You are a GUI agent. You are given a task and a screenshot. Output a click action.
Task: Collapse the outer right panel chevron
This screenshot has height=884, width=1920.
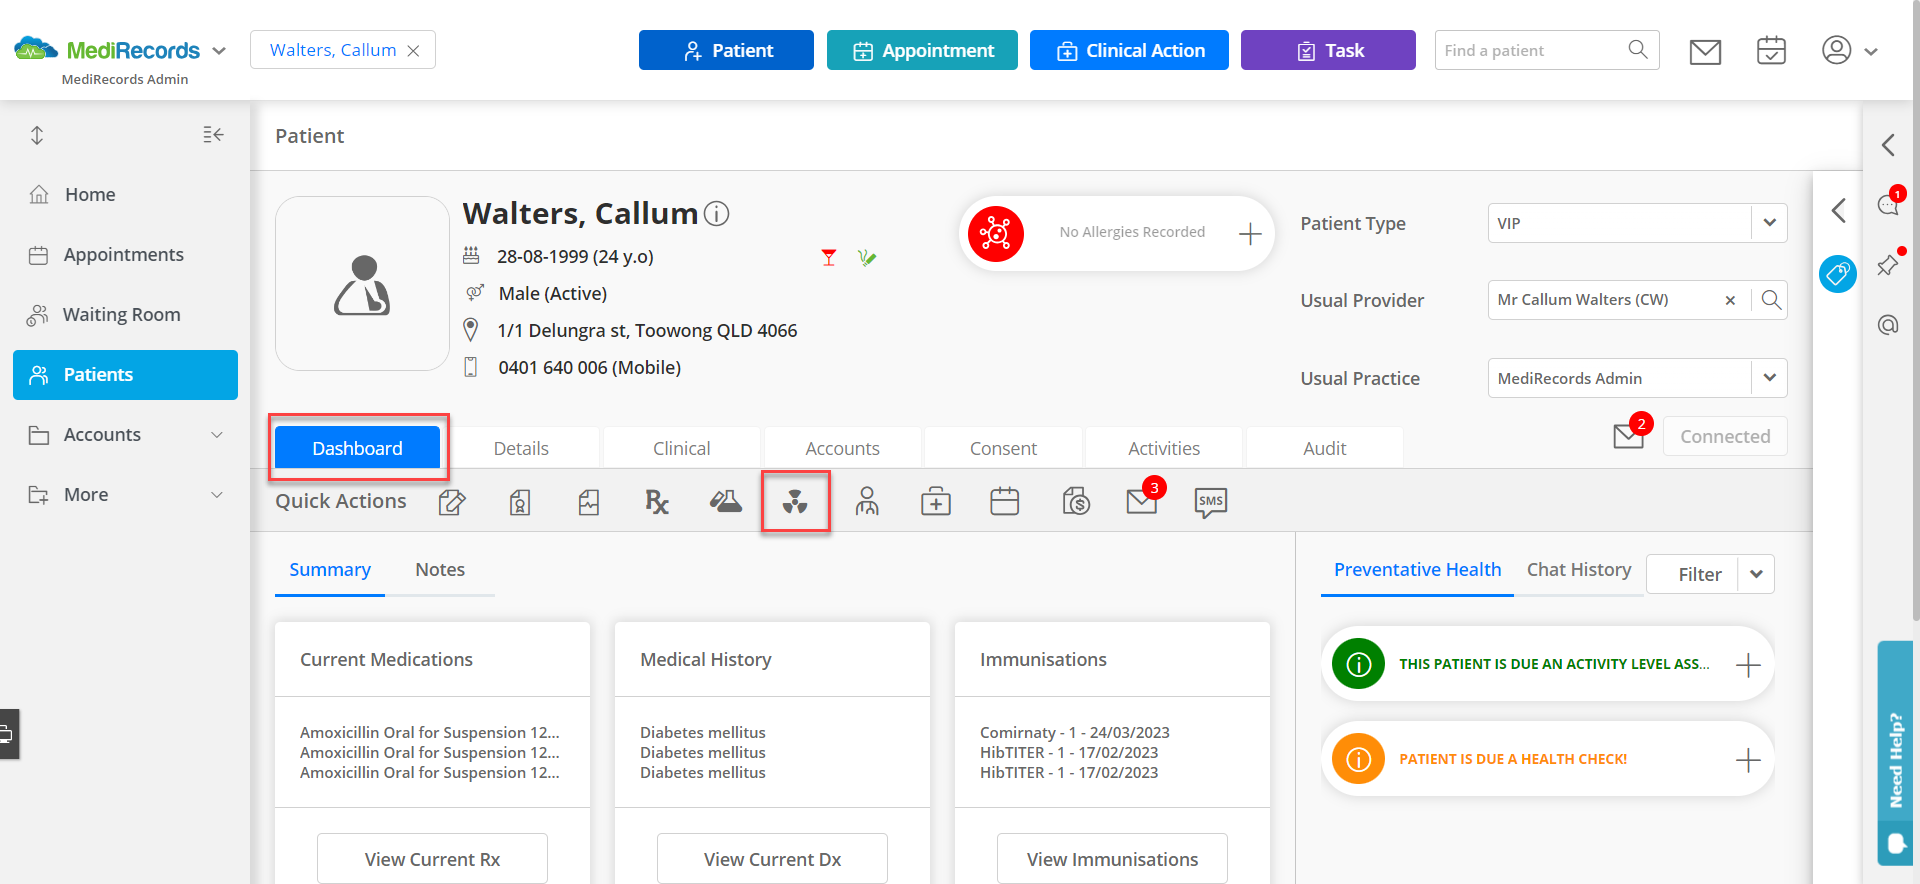tap(1888, 145)
